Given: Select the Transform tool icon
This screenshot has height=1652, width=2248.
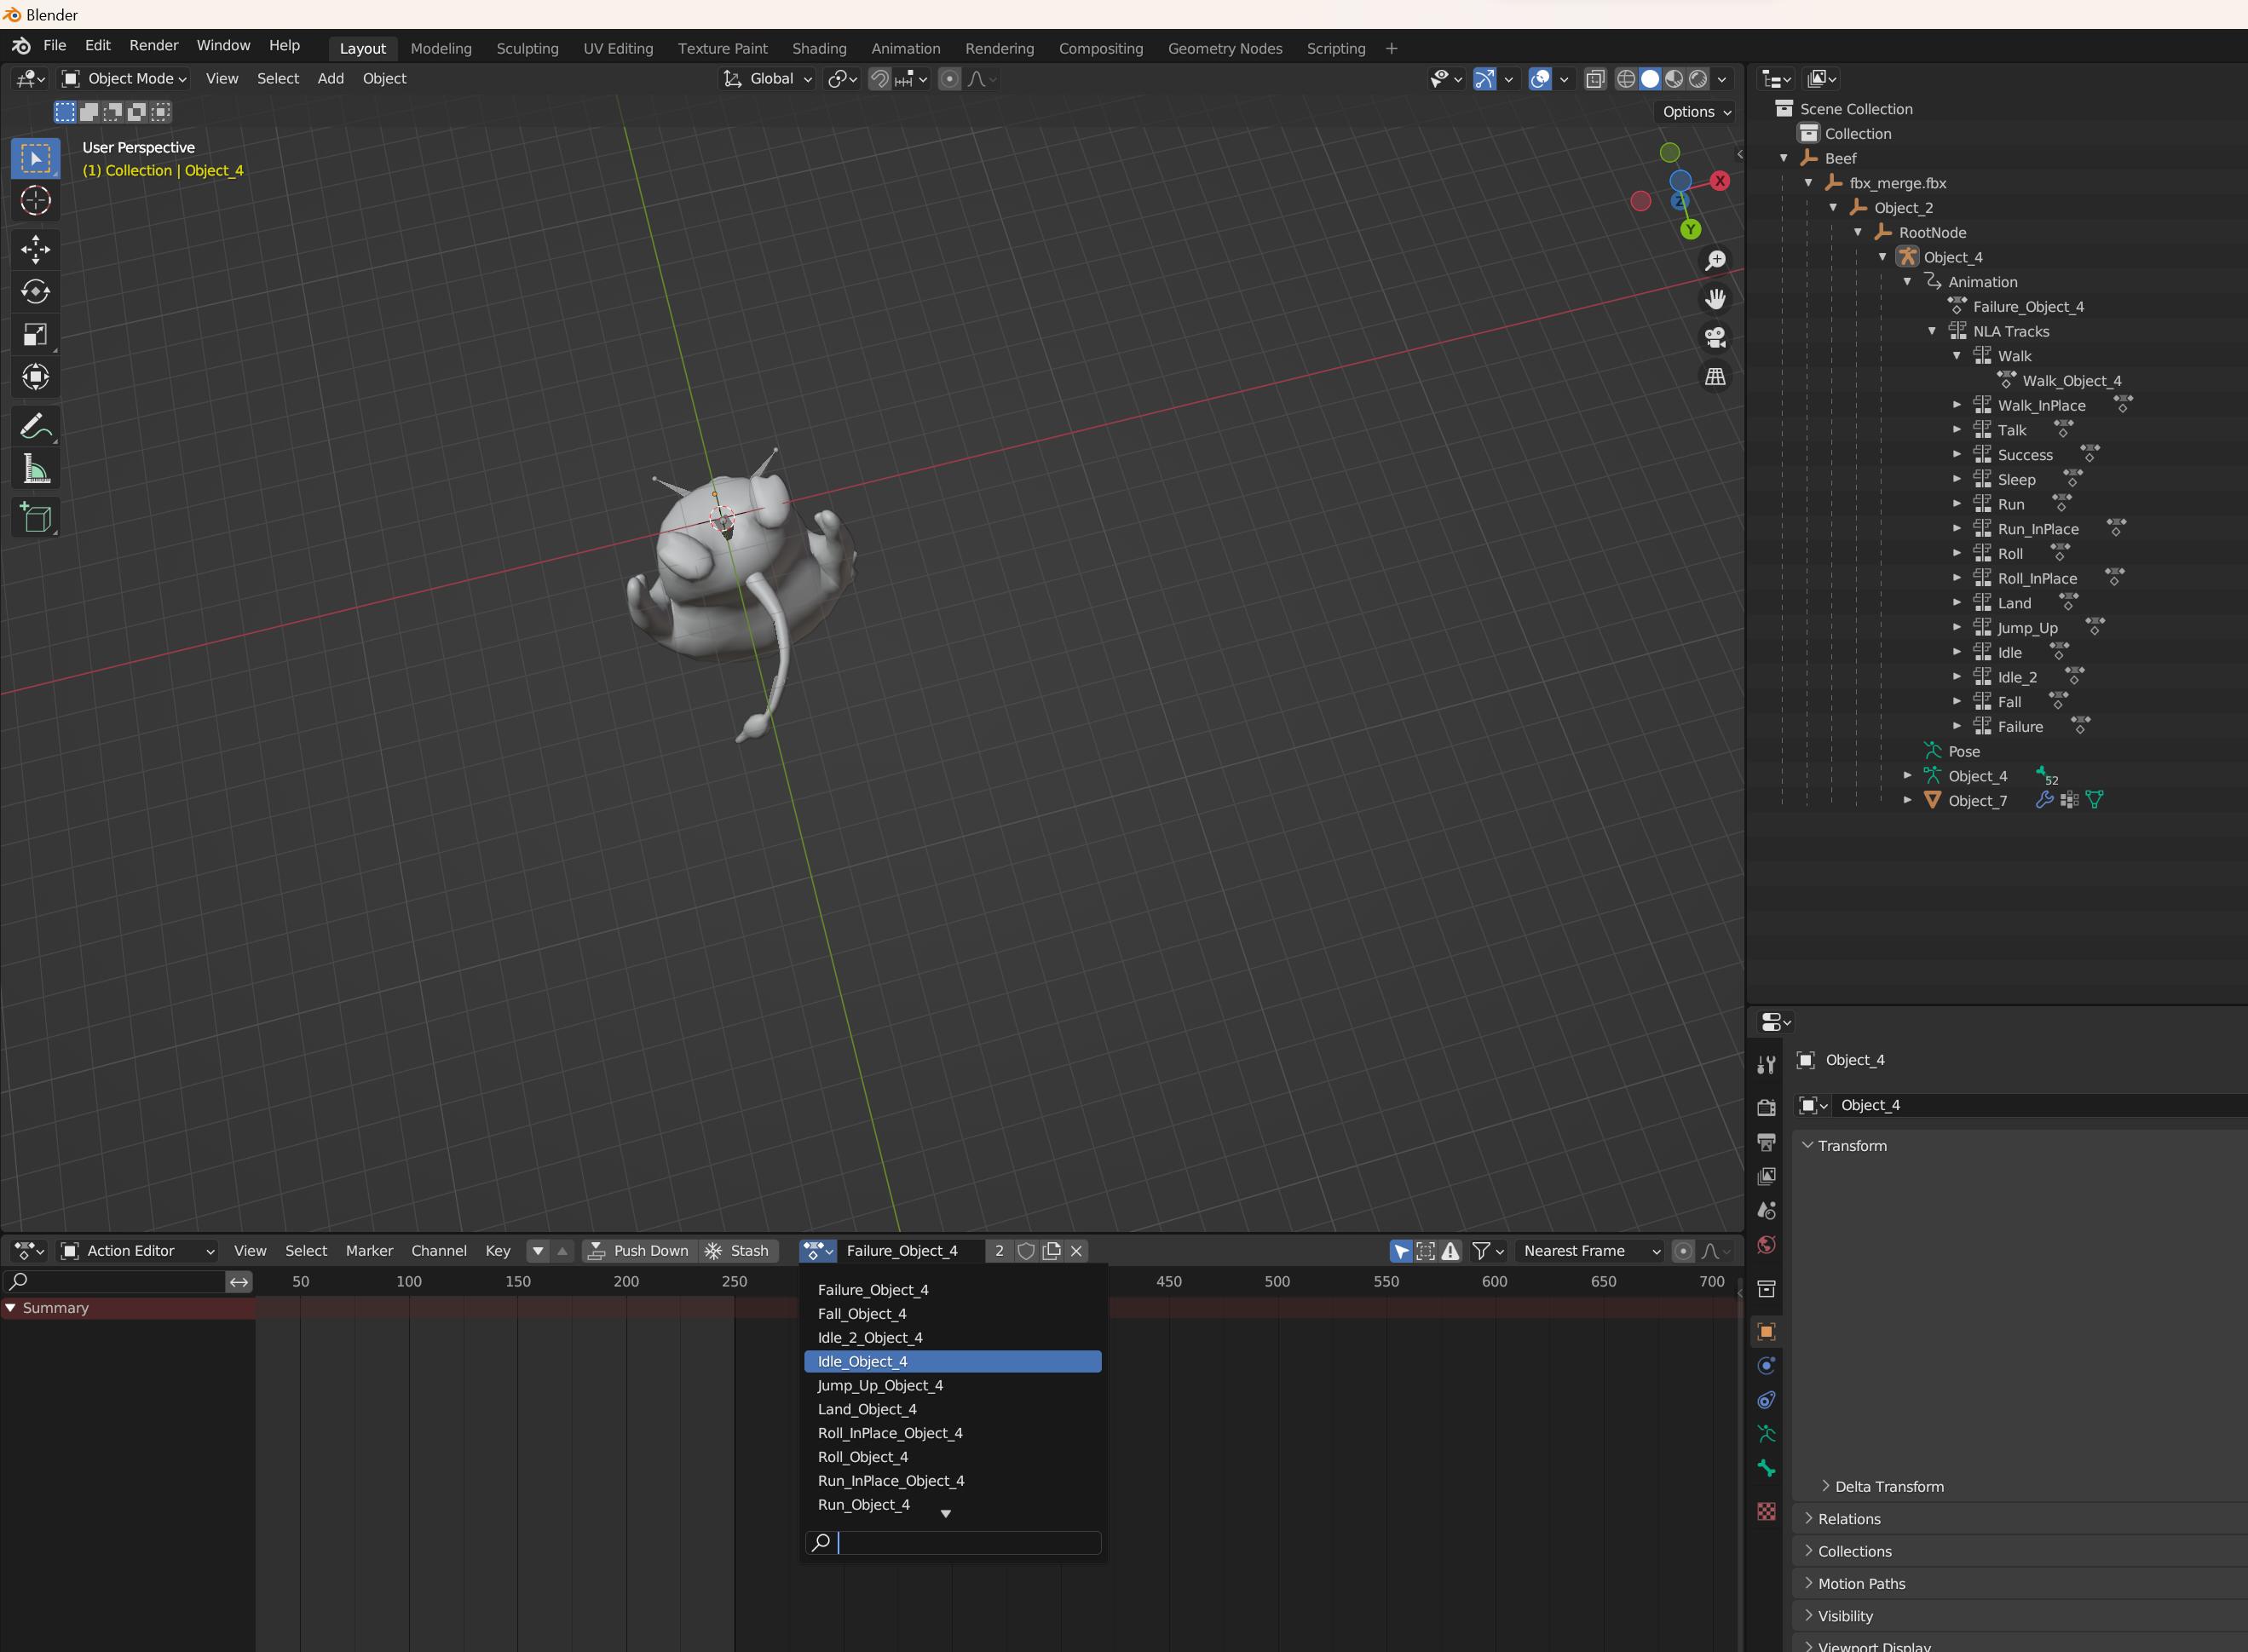Looking at the screenshot, I should point(35,377).
